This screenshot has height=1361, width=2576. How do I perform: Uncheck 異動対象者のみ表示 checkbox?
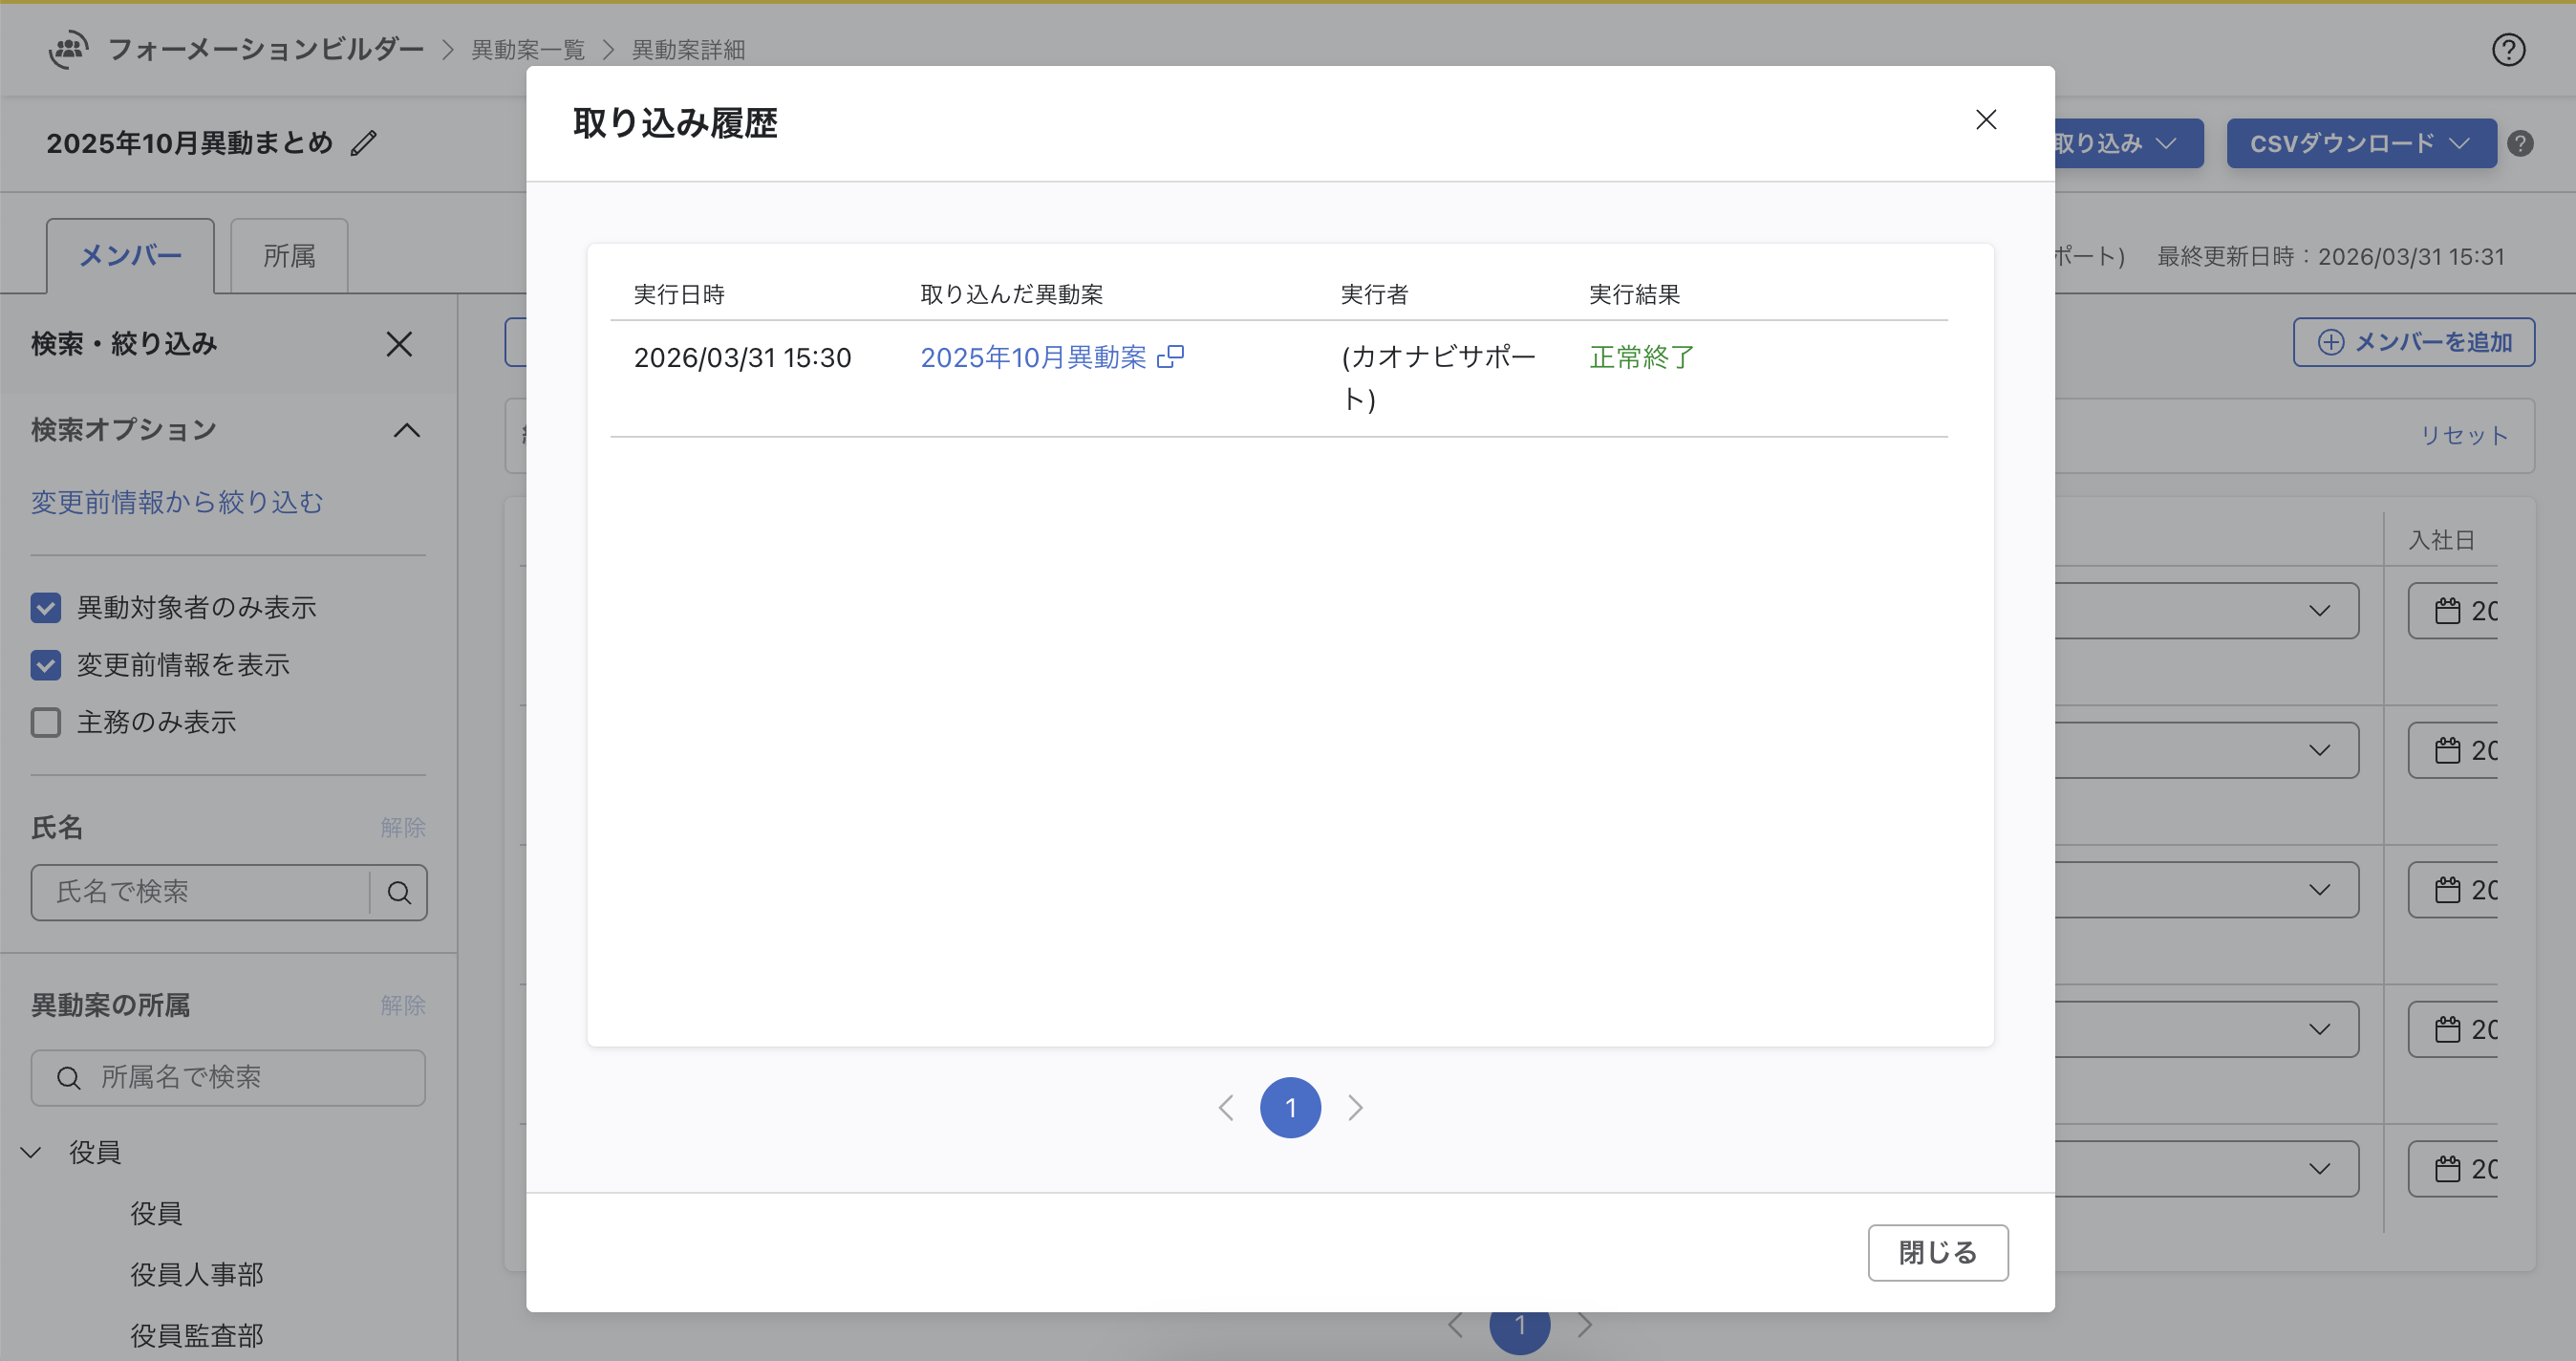point(46,607)
